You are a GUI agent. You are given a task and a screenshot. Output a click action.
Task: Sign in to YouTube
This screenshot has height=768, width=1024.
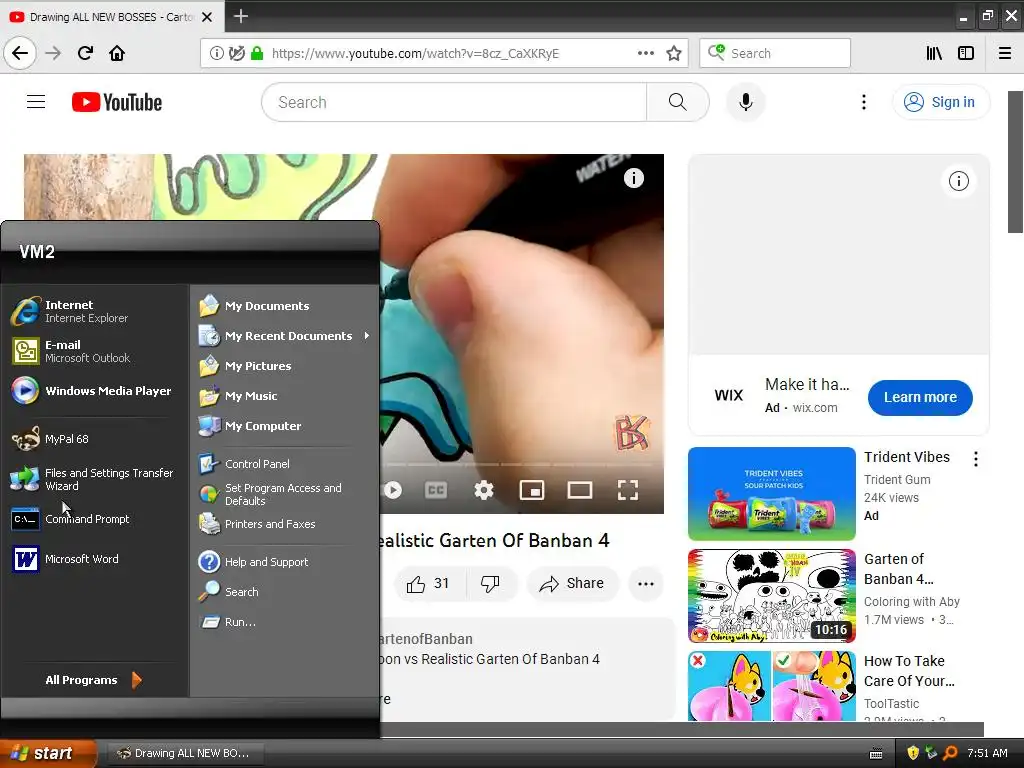pyautogui.click(x=940, y=103)
